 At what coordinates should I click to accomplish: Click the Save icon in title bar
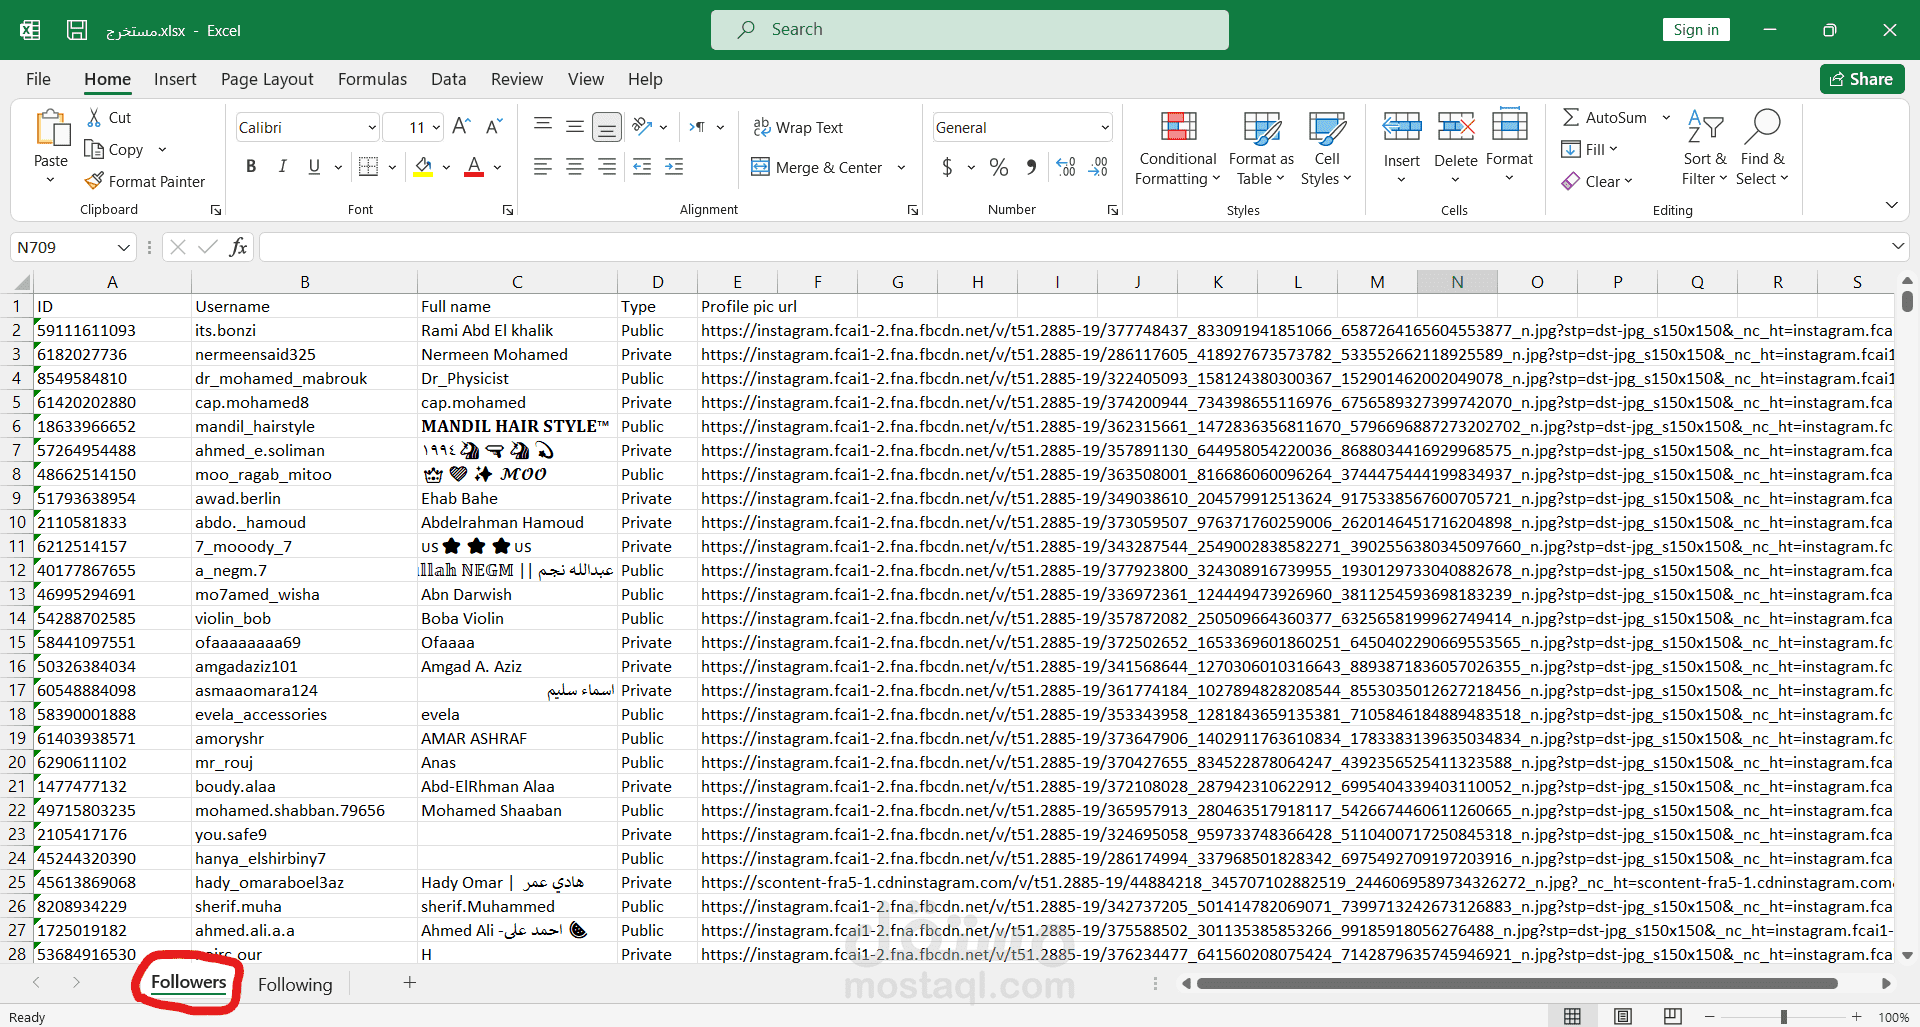coord(77,30)
